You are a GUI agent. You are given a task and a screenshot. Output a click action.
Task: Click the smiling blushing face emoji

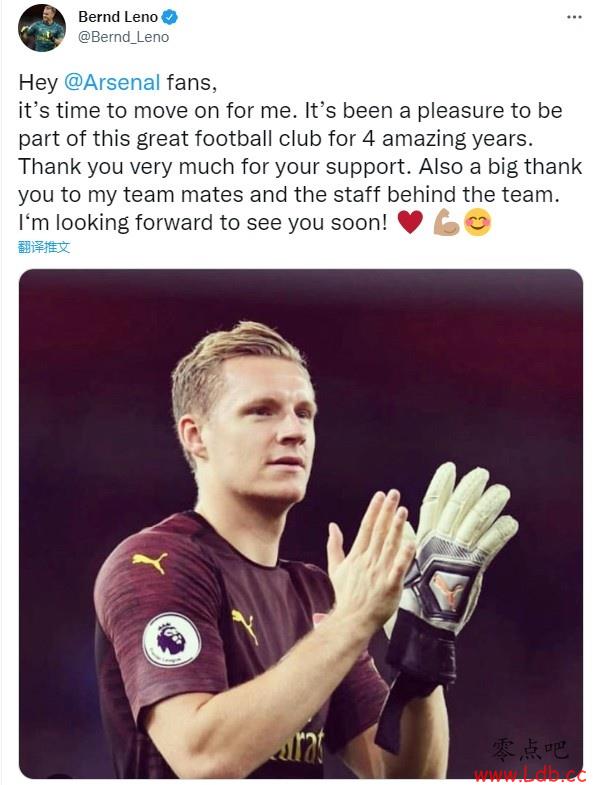pyautogui.click(x=478, y=222)
